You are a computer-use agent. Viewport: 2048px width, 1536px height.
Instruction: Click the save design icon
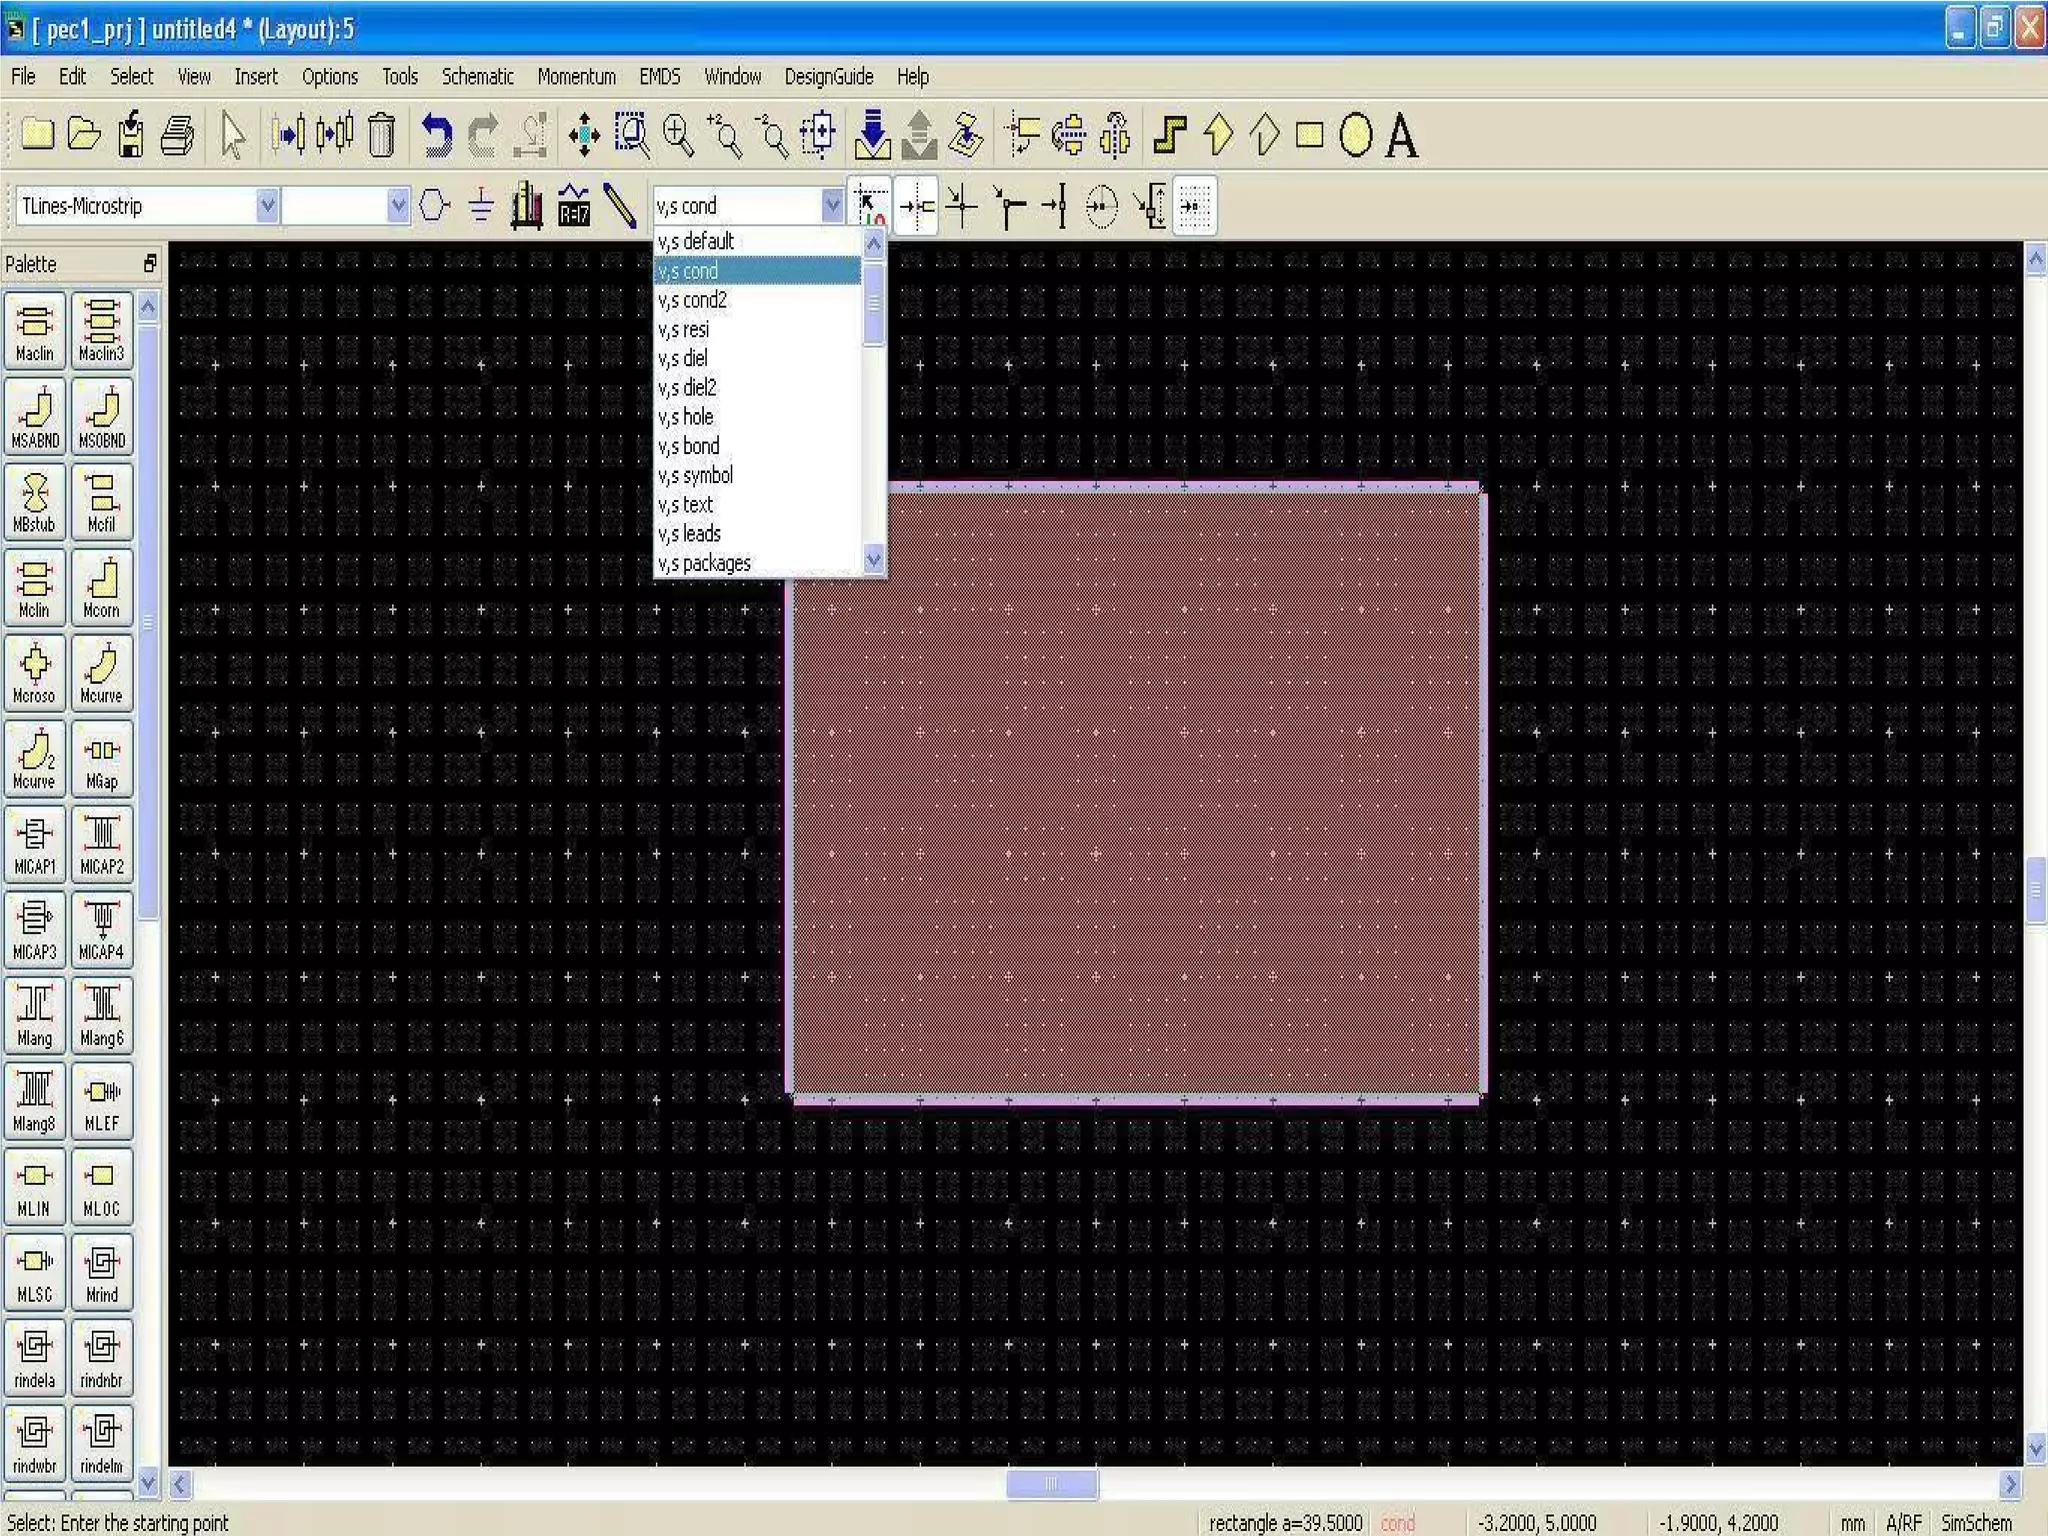click(x=130, y=135)
